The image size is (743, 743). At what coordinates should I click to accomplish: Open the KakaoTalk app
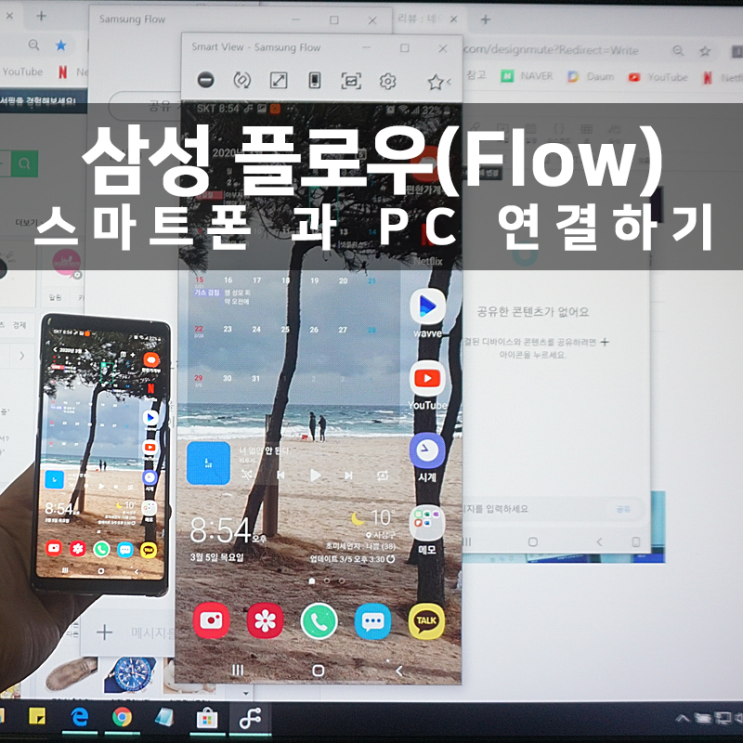click(426, 621)
